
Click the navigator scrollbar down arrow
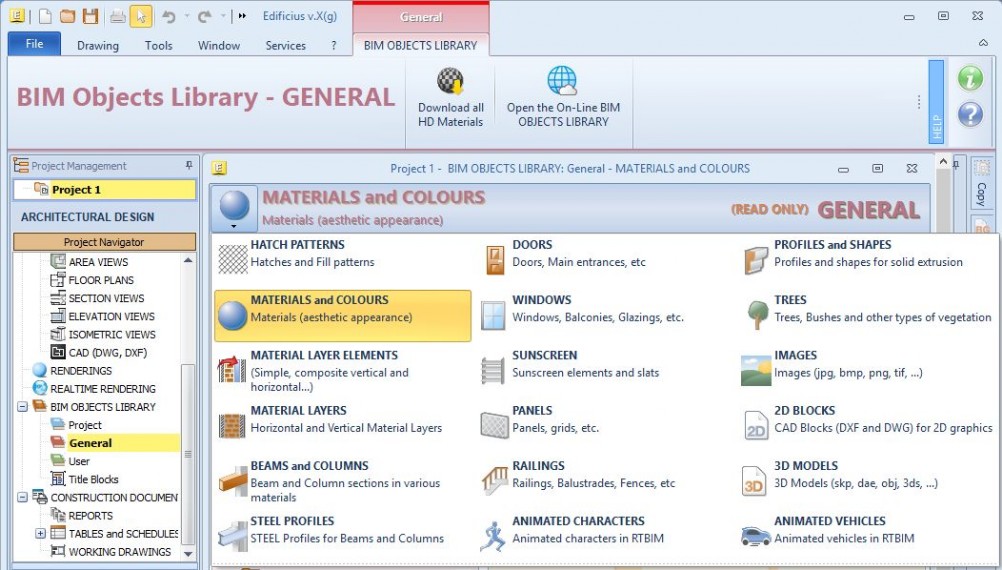pos(188,553)
